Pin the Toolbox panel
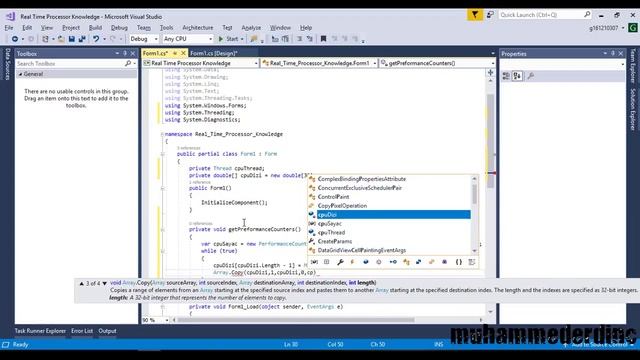640x360 pixels. click(125, 53)
